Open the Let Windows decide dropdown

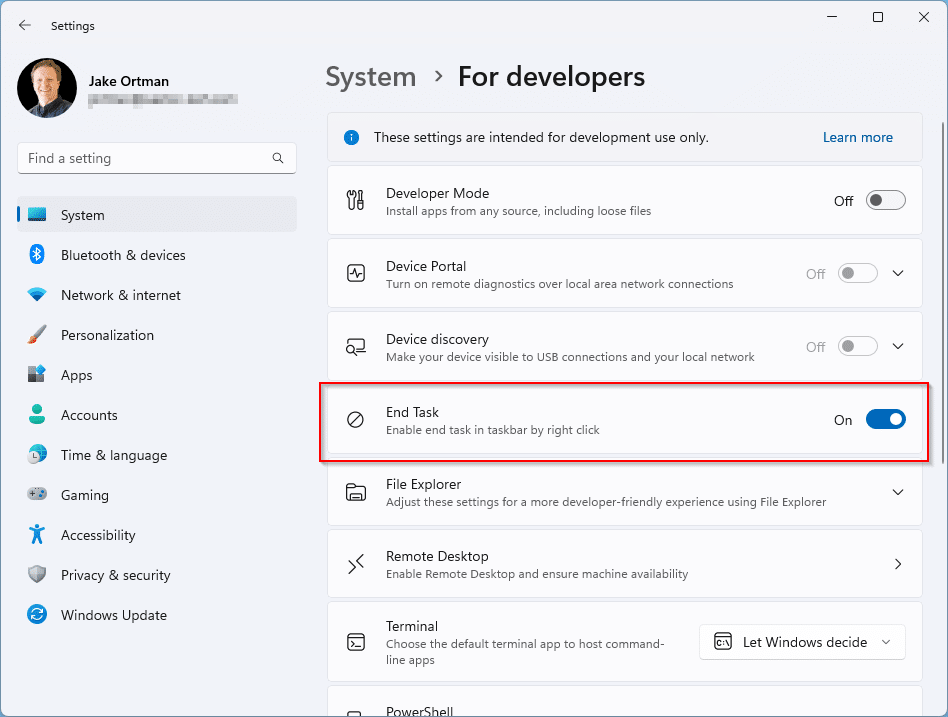[x=802, y=642]
